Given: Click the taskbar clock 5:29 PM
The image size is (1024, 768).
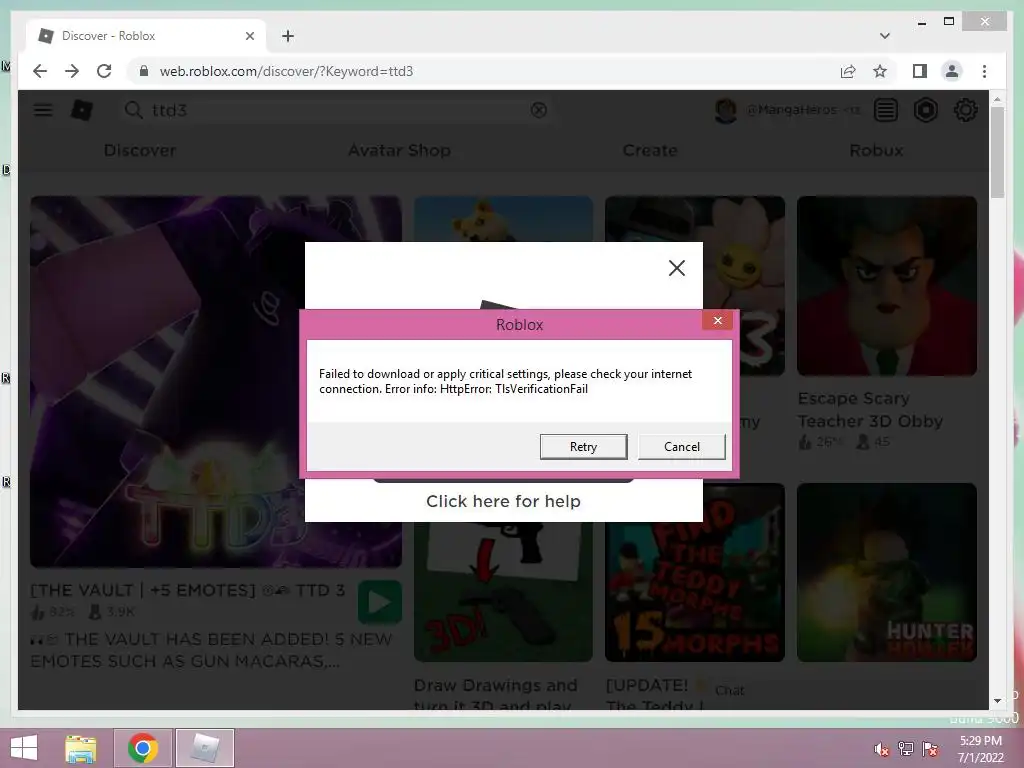Looking at the screenshot, I should point(981,749).
